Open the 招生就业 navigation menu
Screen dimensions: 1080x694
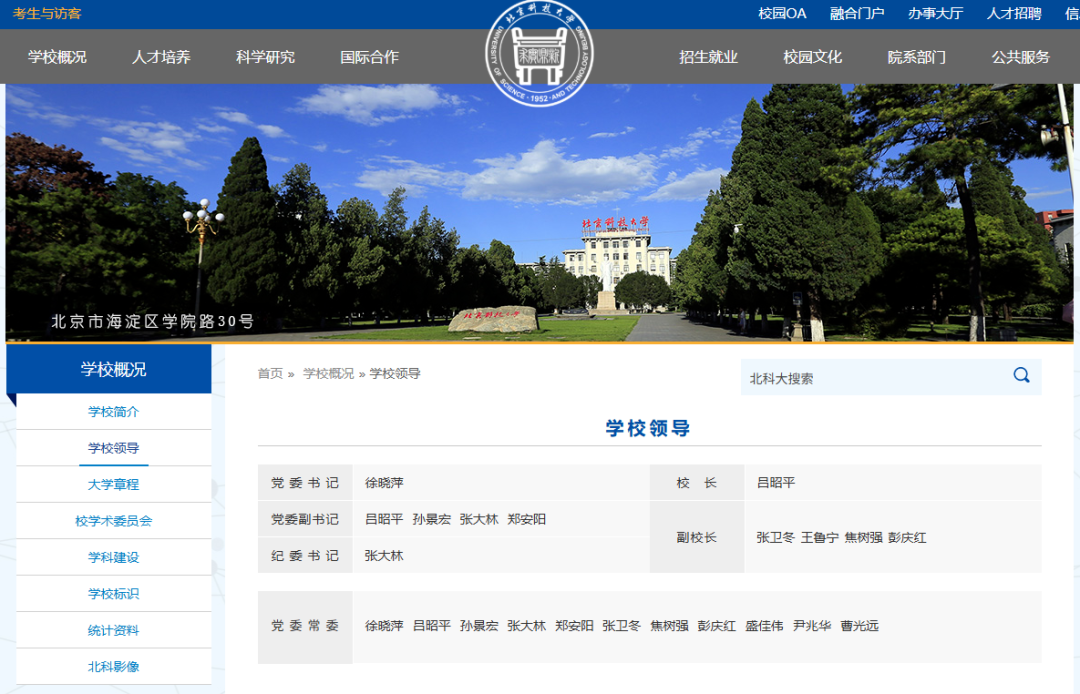pos(709,57)
